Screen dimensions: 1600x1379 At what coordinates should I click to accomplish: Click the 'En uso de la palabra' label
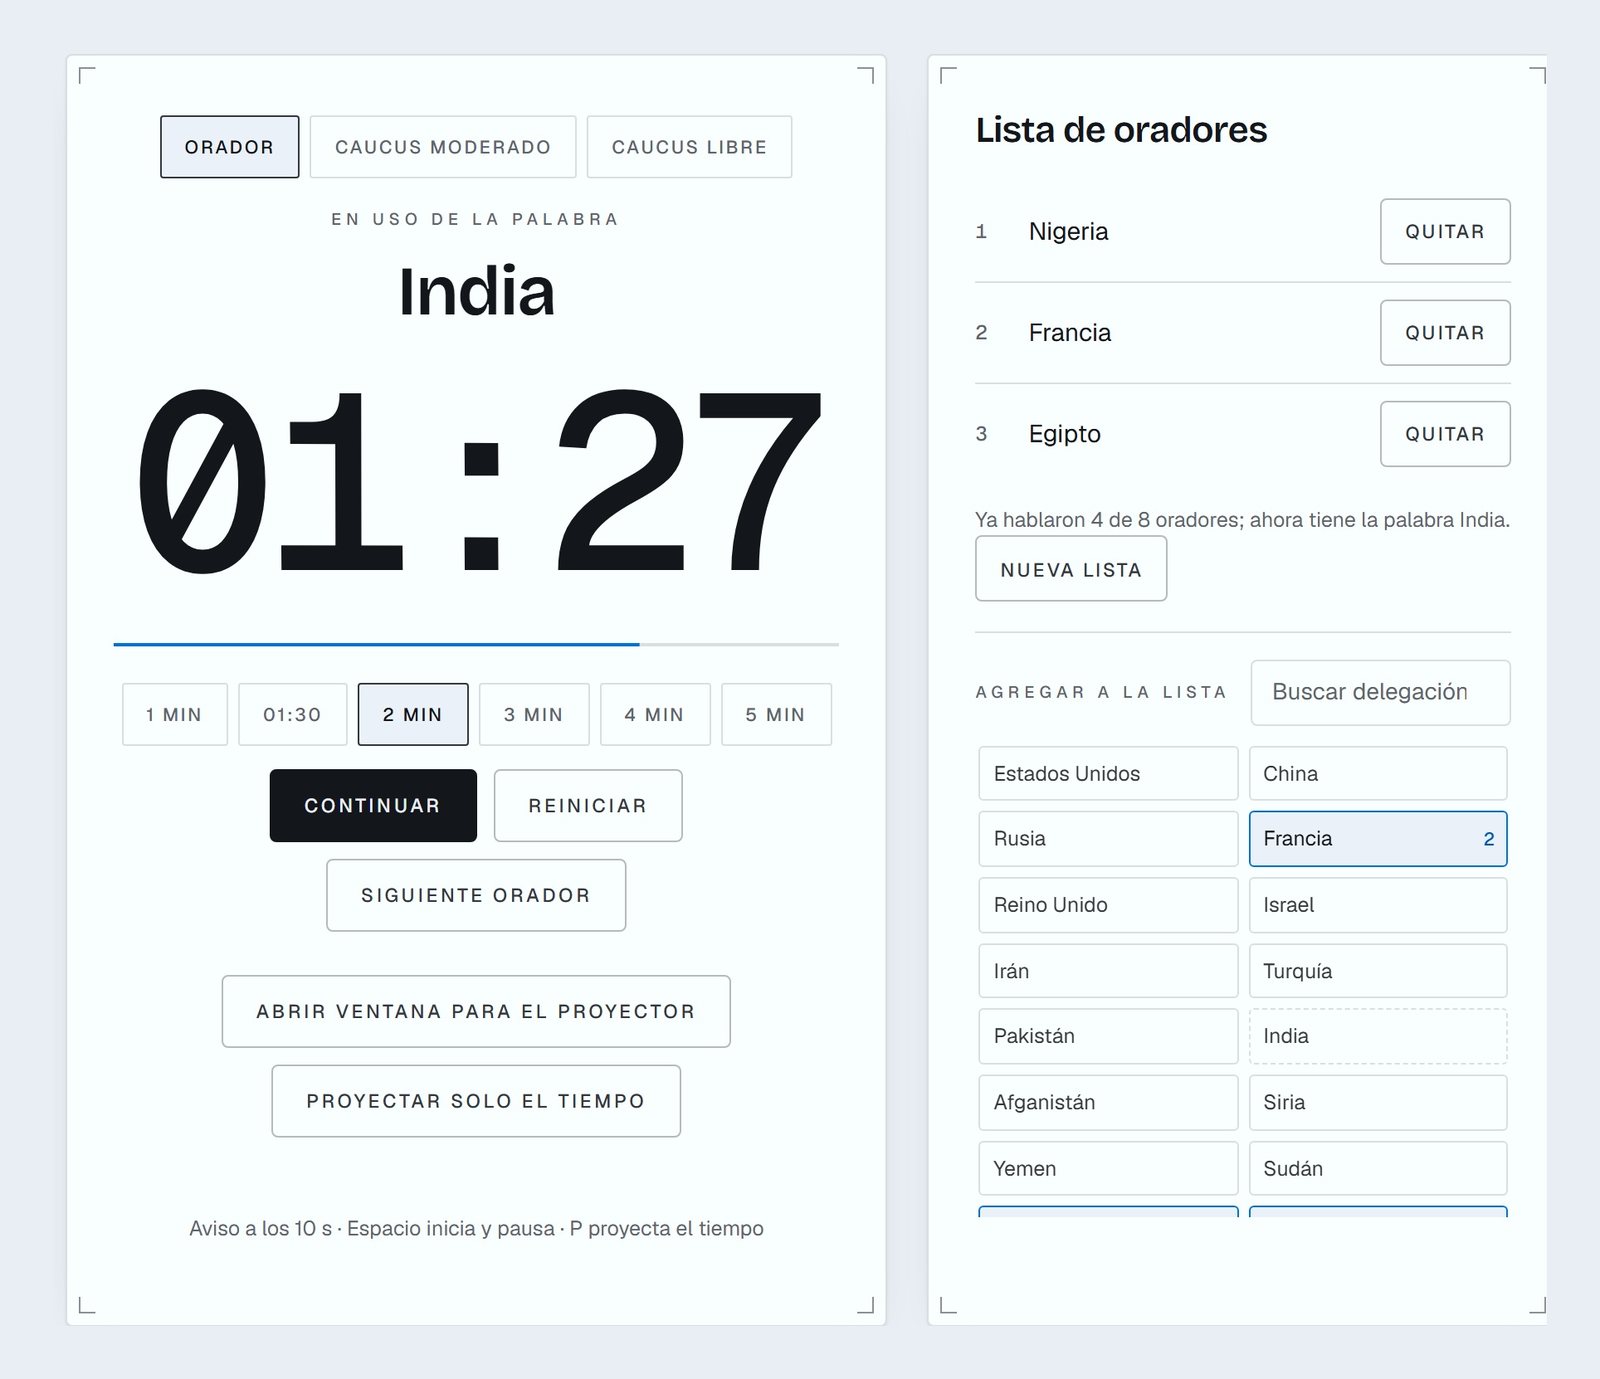476,219
